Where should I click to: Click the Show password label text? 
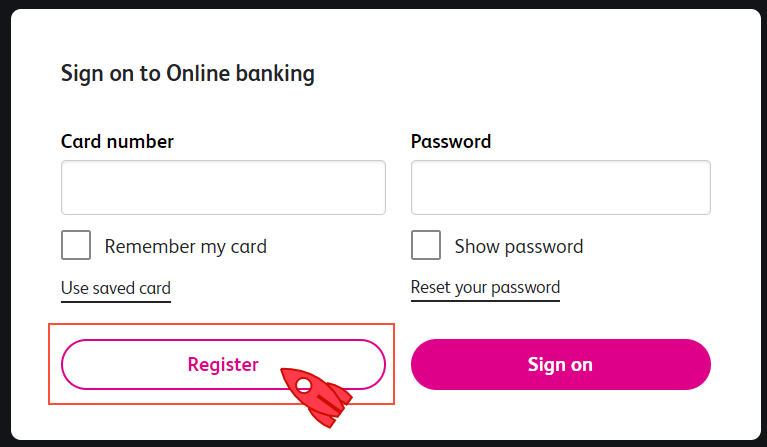518,246
